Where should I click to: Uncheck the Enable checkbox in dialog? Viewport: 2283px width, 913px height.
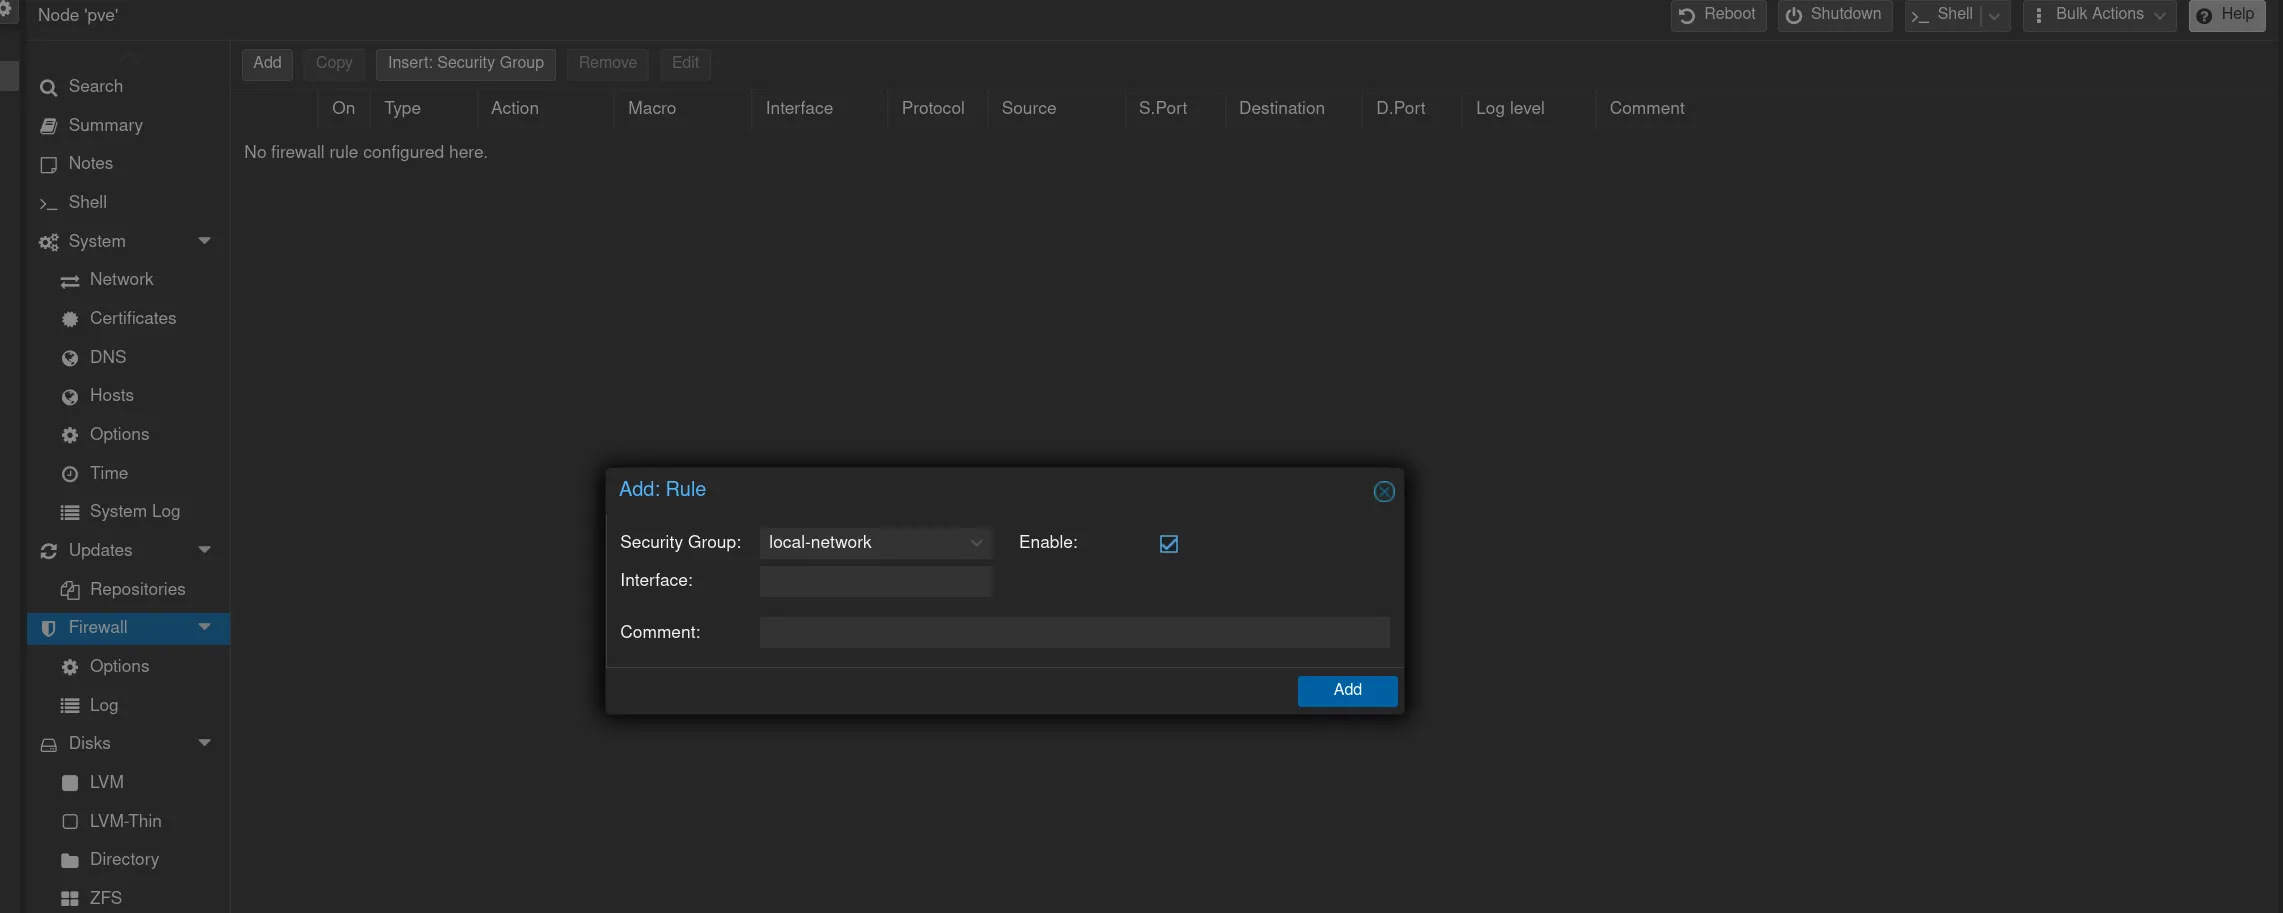1168,544
